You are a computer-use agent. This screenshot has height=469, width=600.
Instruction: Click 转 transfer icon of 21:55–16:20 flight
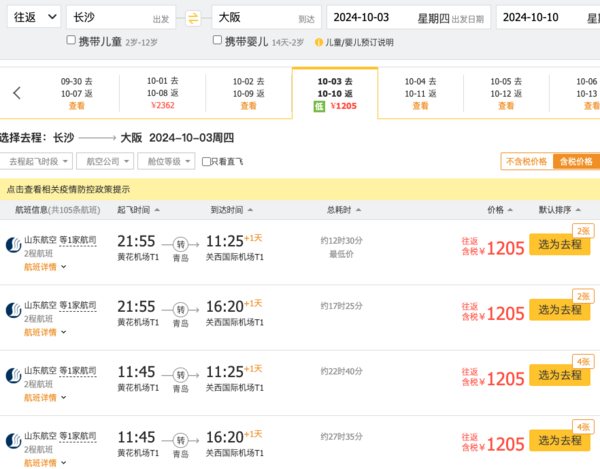pyautogui.click(x=181, y=310)
